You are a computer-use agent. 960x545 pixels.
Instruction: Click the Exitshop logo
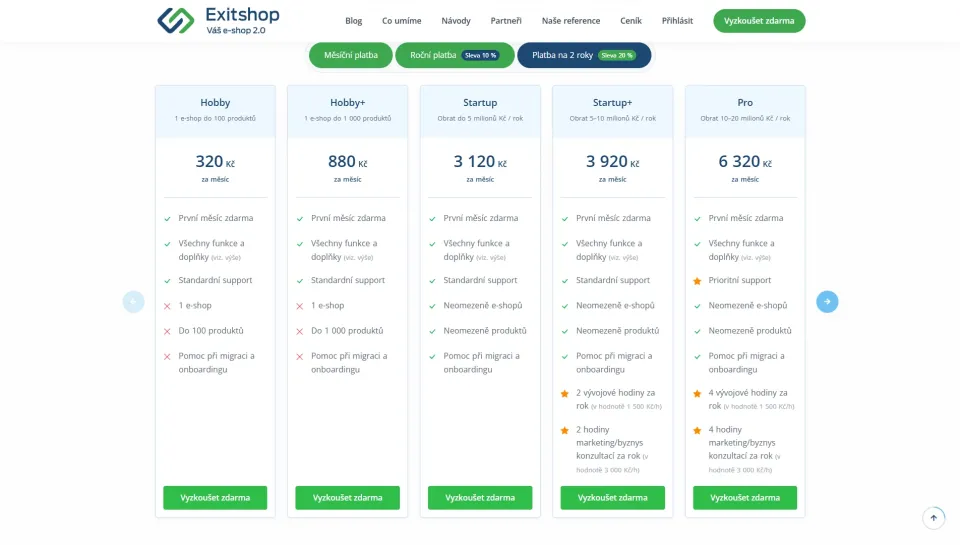pyautogui.click(x=218, y=21)
